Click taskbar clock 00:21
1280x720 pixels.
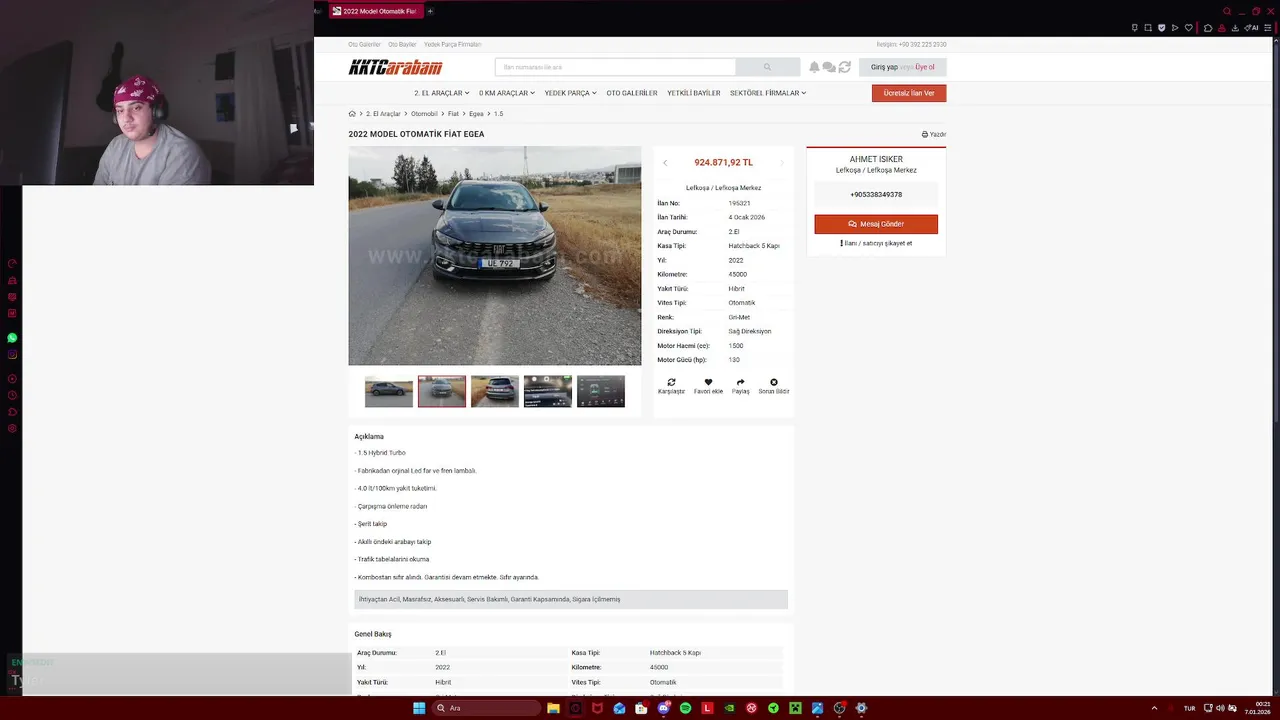pyautogui.click(x=1262, y=704)
